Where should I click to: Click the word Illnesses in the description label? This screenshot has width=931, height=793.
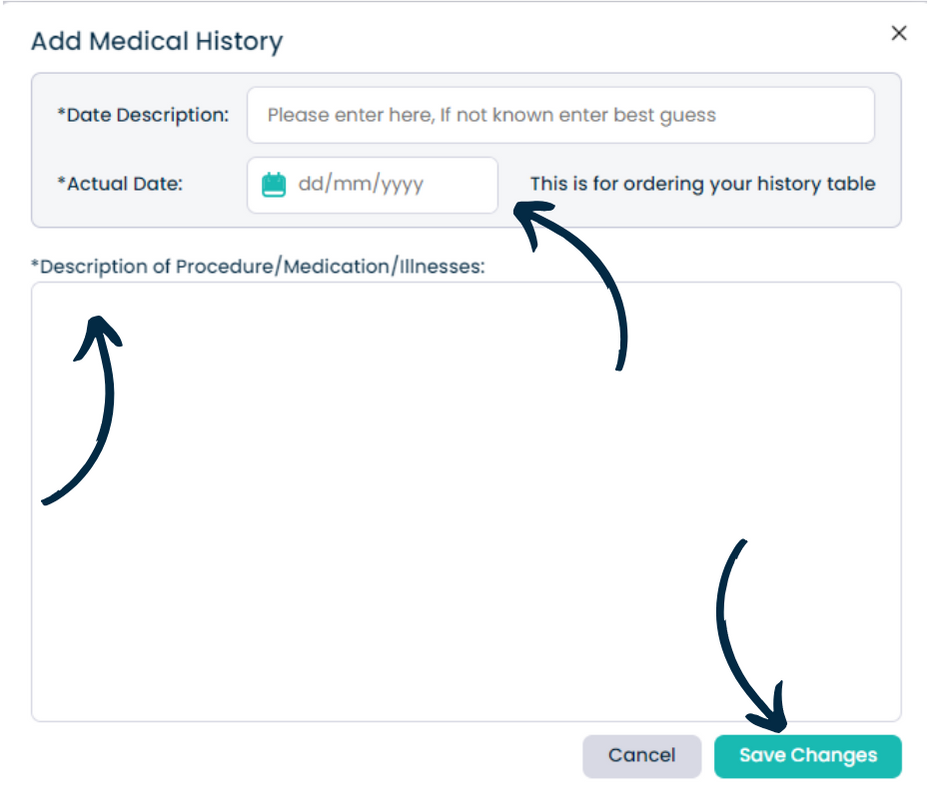point(442,267)
